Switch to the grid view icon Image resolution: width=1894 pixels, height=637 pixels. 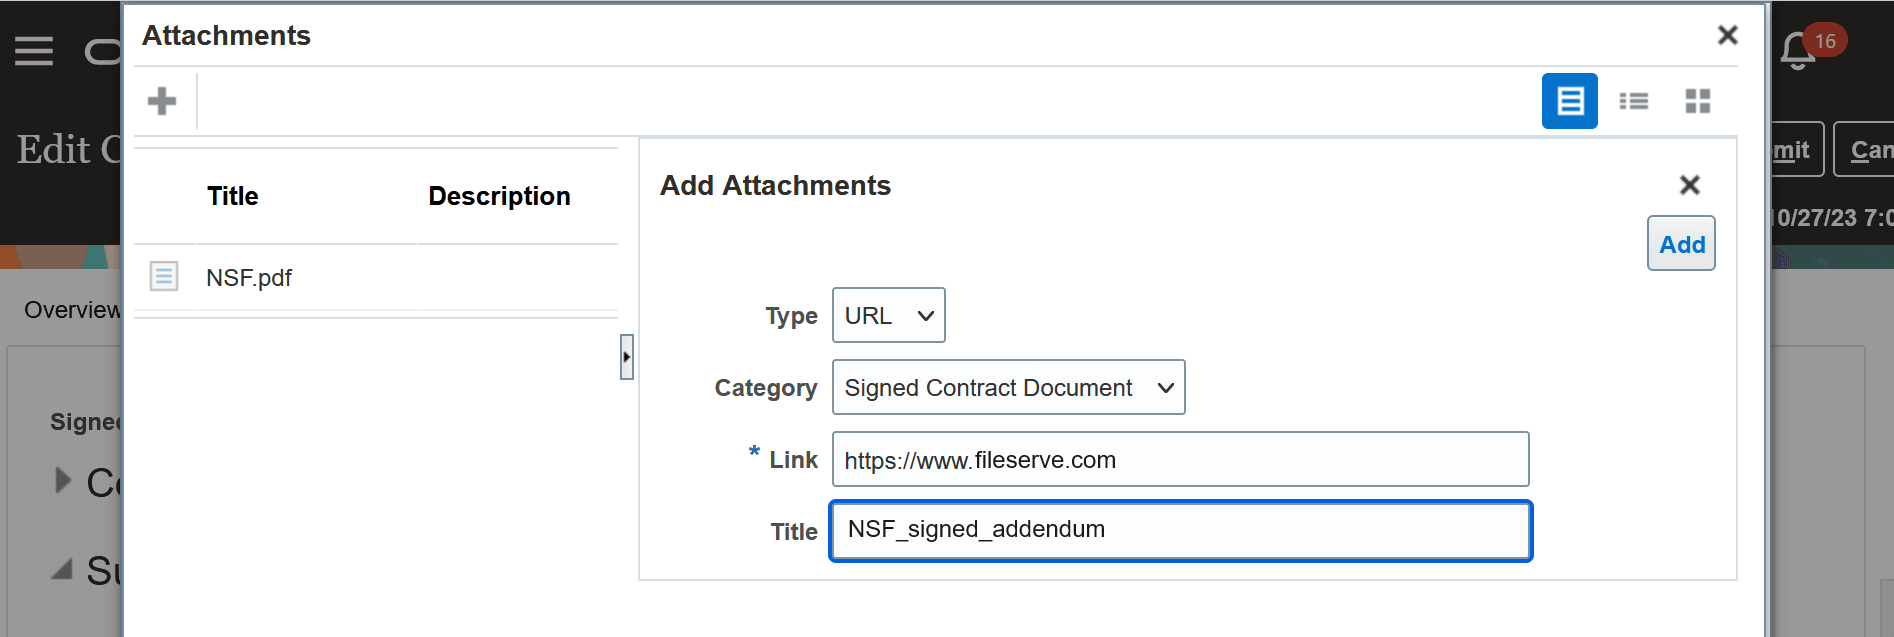click(1698, 101)
